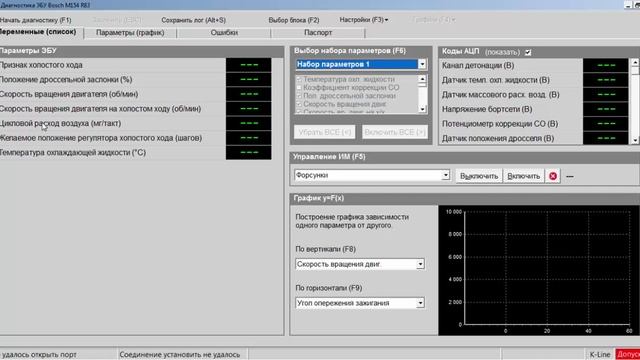The height and width of the screenshot is (360, 640).
Task: Toggle Скорость вращения двиг. checkbox in list
Action: (299, 104)
